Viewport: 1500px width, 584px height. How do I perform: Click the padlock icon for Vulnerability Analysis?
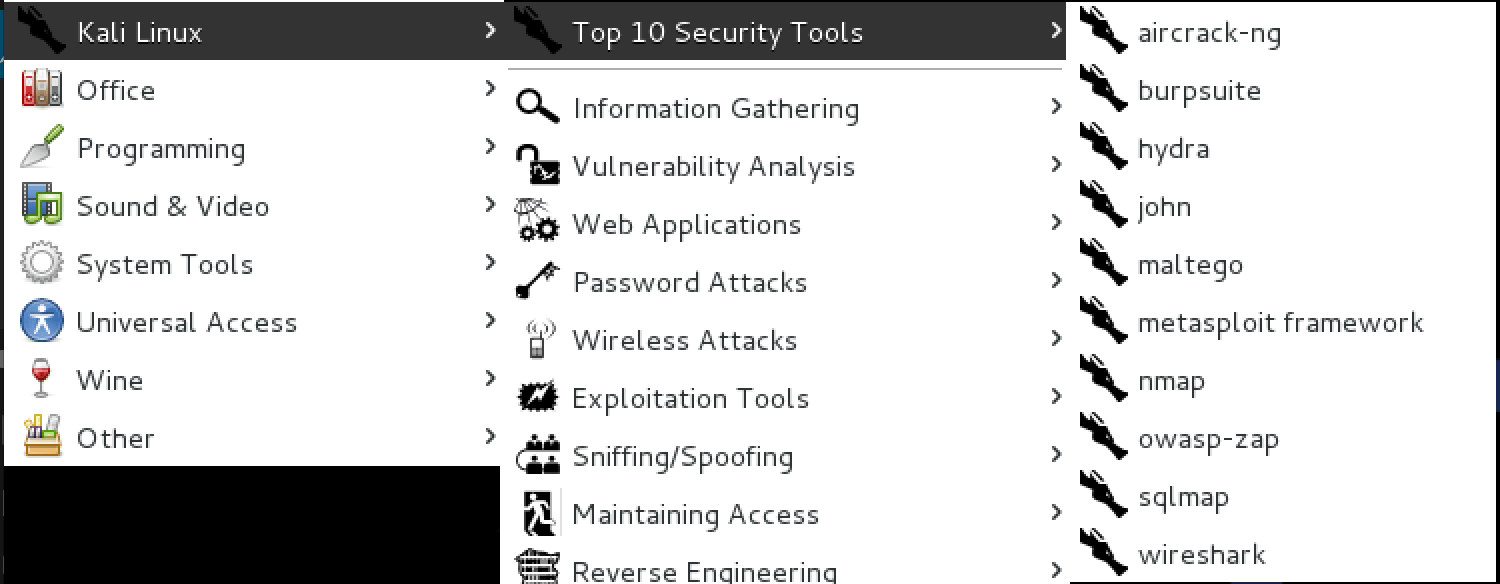(x=538, y=165)
